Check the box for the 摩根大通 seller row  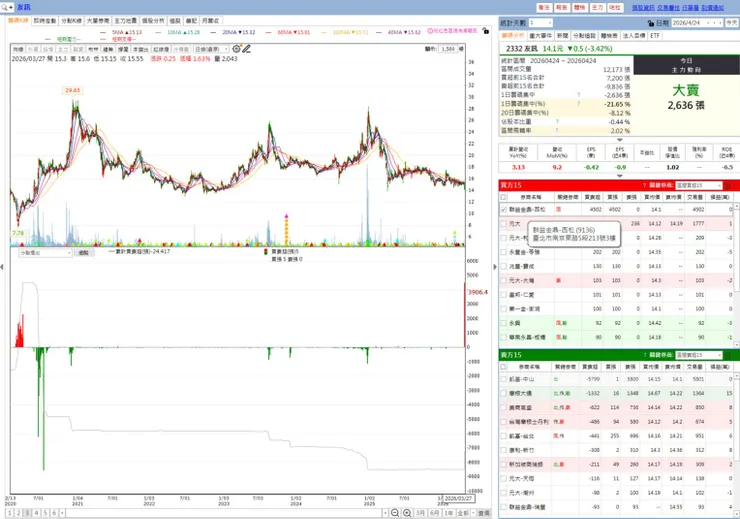tap(504, 393)
